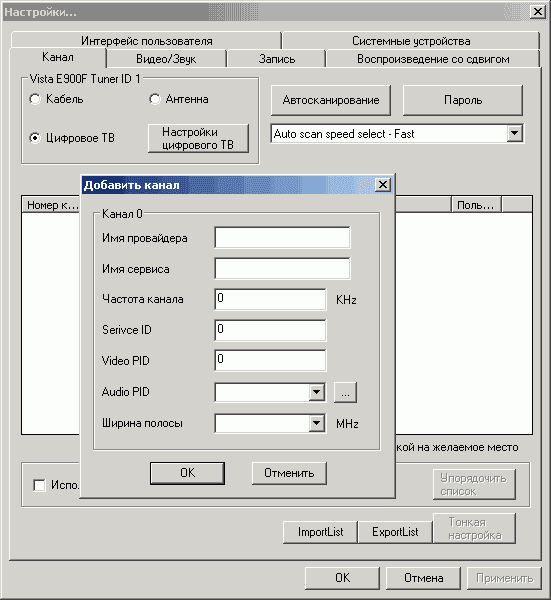The height and width of the screenshot is (600, 551).
Task: Expand the Ширина полосы dropdown
Action: (x=317, y=423)
